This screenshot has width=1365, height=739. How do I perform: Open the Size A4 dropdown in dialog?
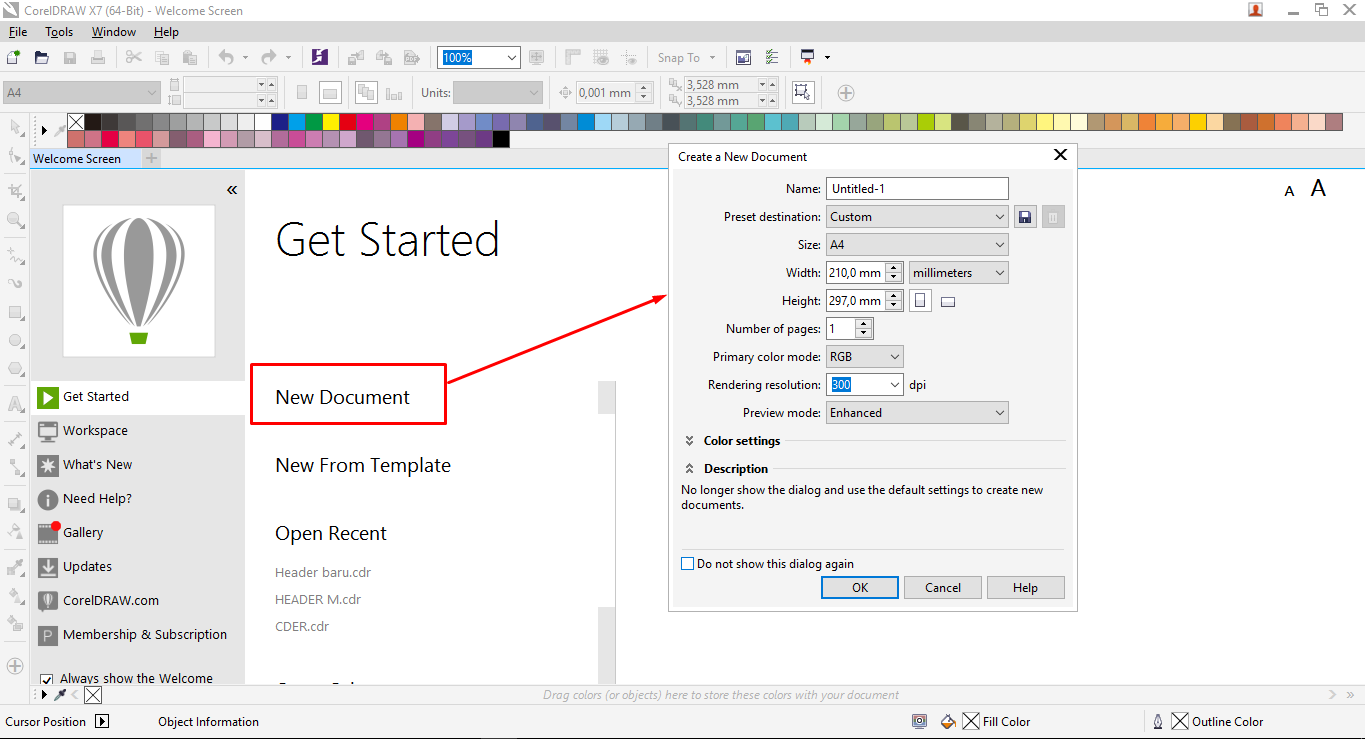[x=917, y=245]
